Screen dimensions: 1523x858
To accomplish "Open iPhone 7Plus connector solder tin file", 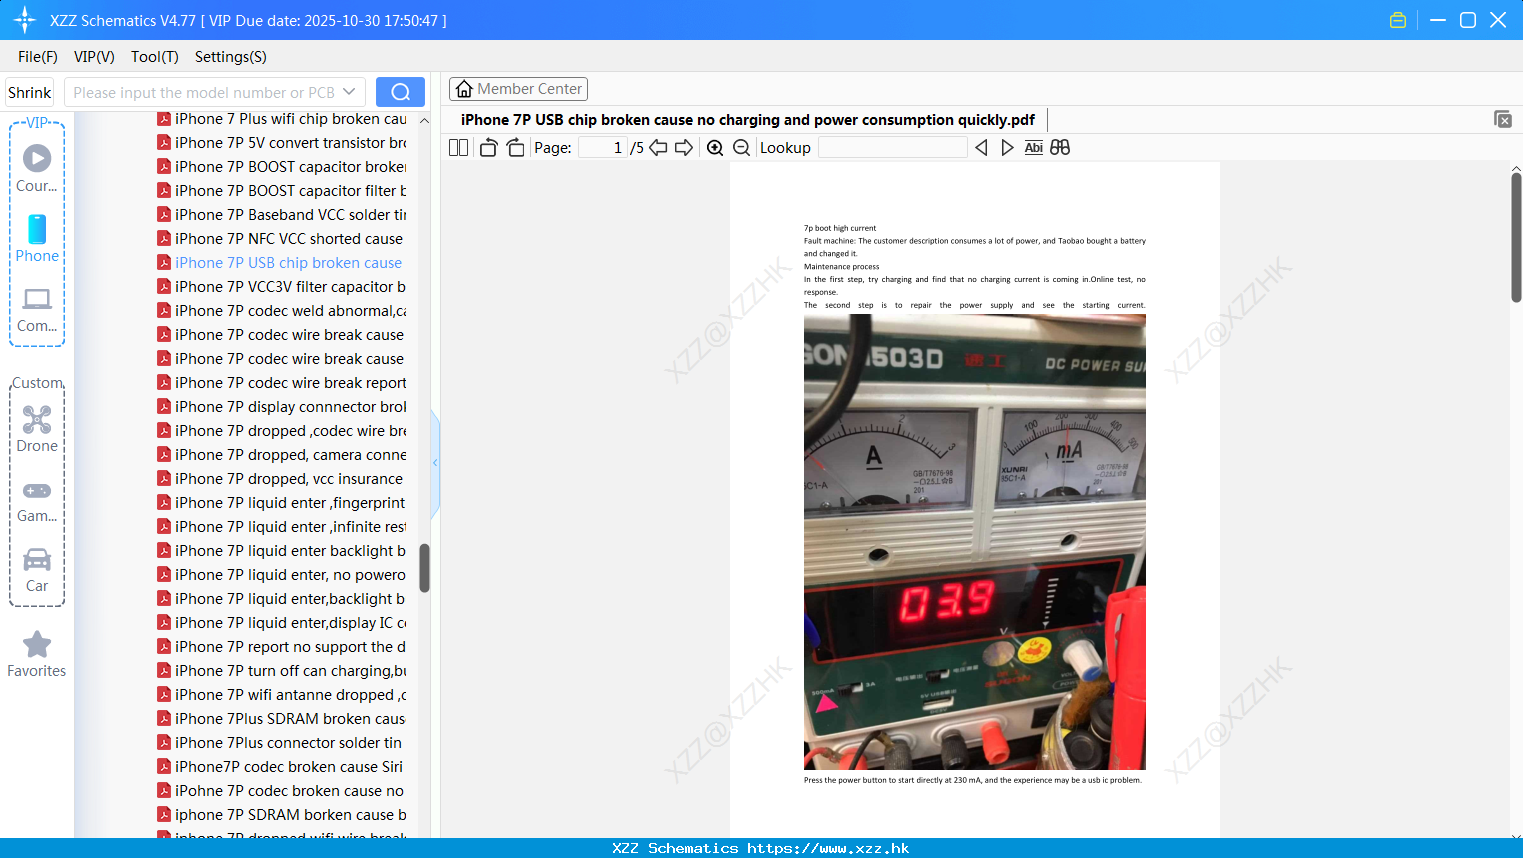I will (x=280, y=743).
